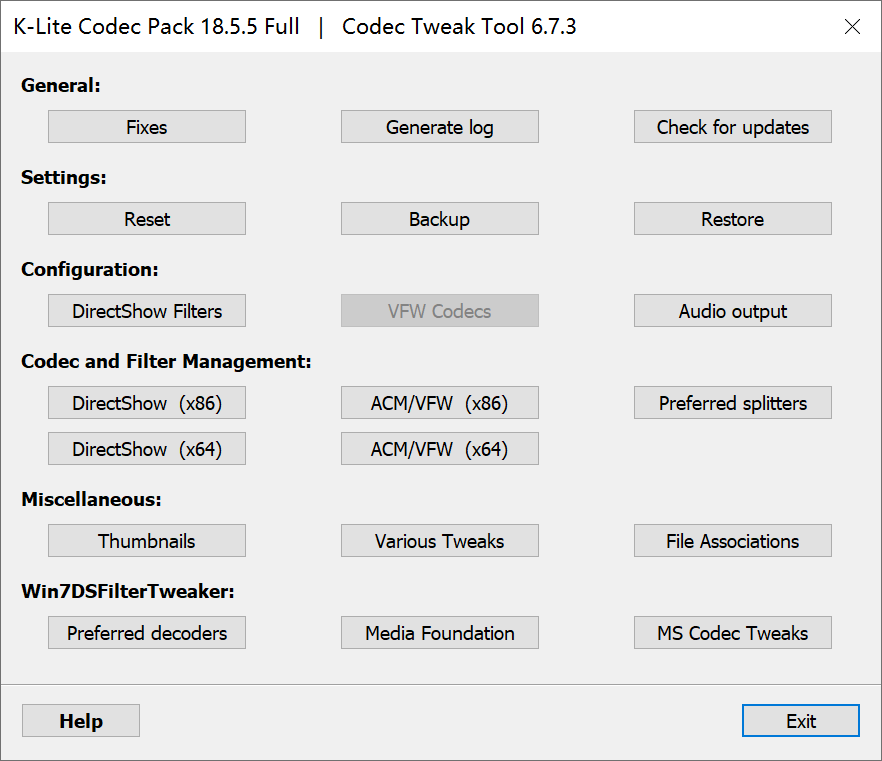882x761 pixels.
Task: Open ACM/VFW (x64) codec management
Action: pos(440,449)
